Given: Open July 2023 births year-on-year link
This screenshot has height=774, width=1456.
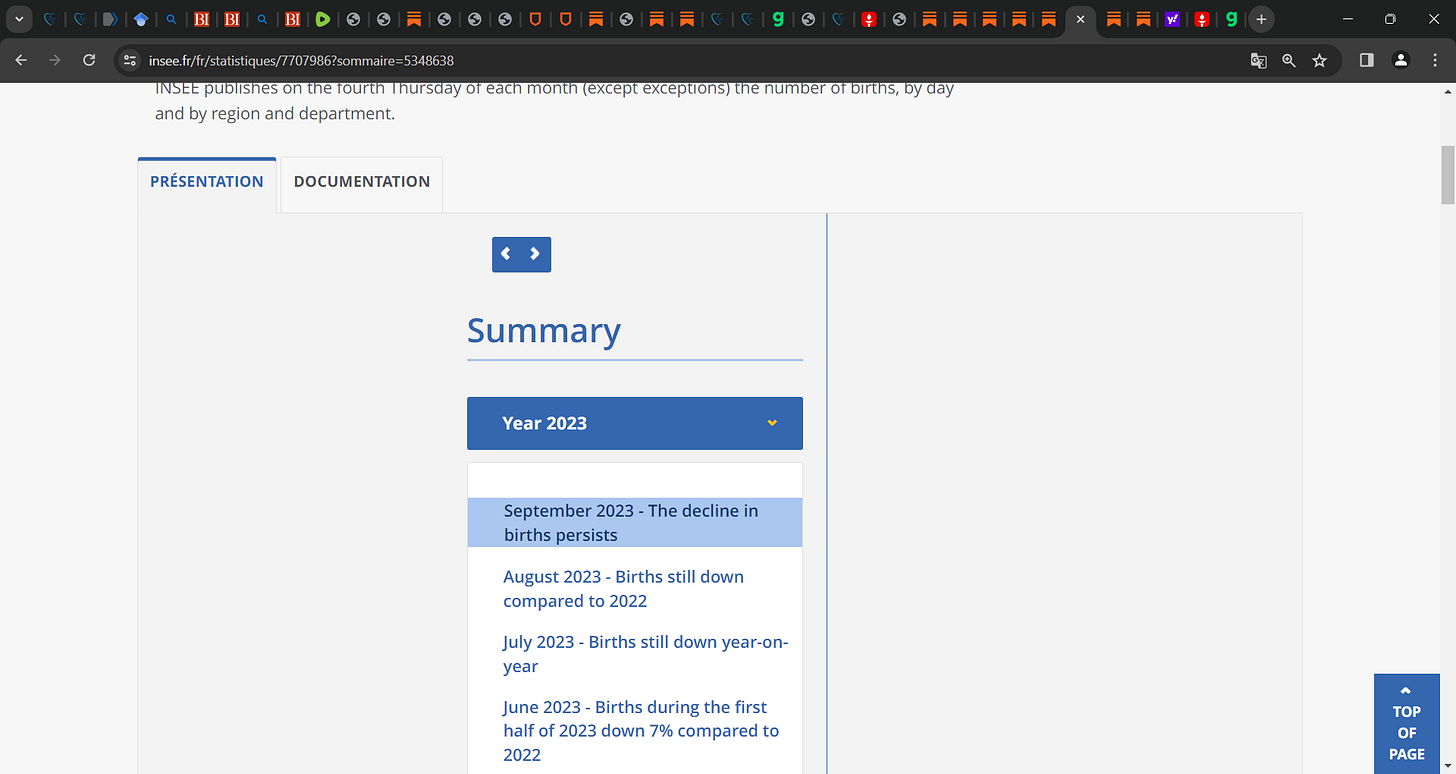Looking at the screenshot, I should pyautogui.click(x=646, y=654).
